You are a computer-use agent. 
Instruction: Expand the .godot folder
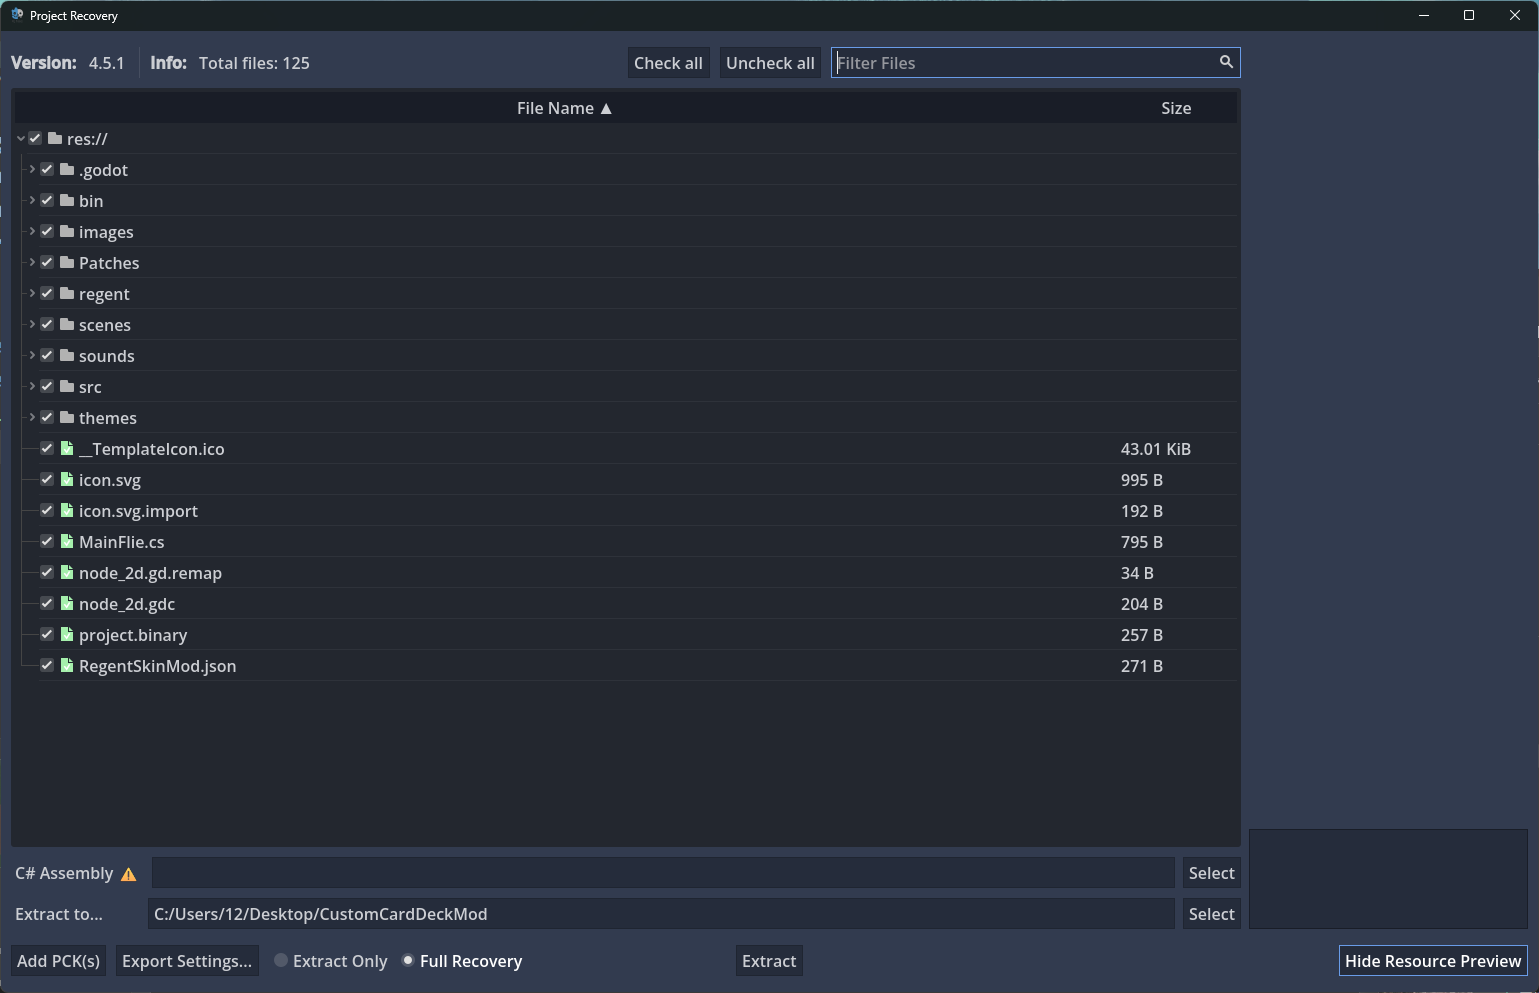pos(32,169)
